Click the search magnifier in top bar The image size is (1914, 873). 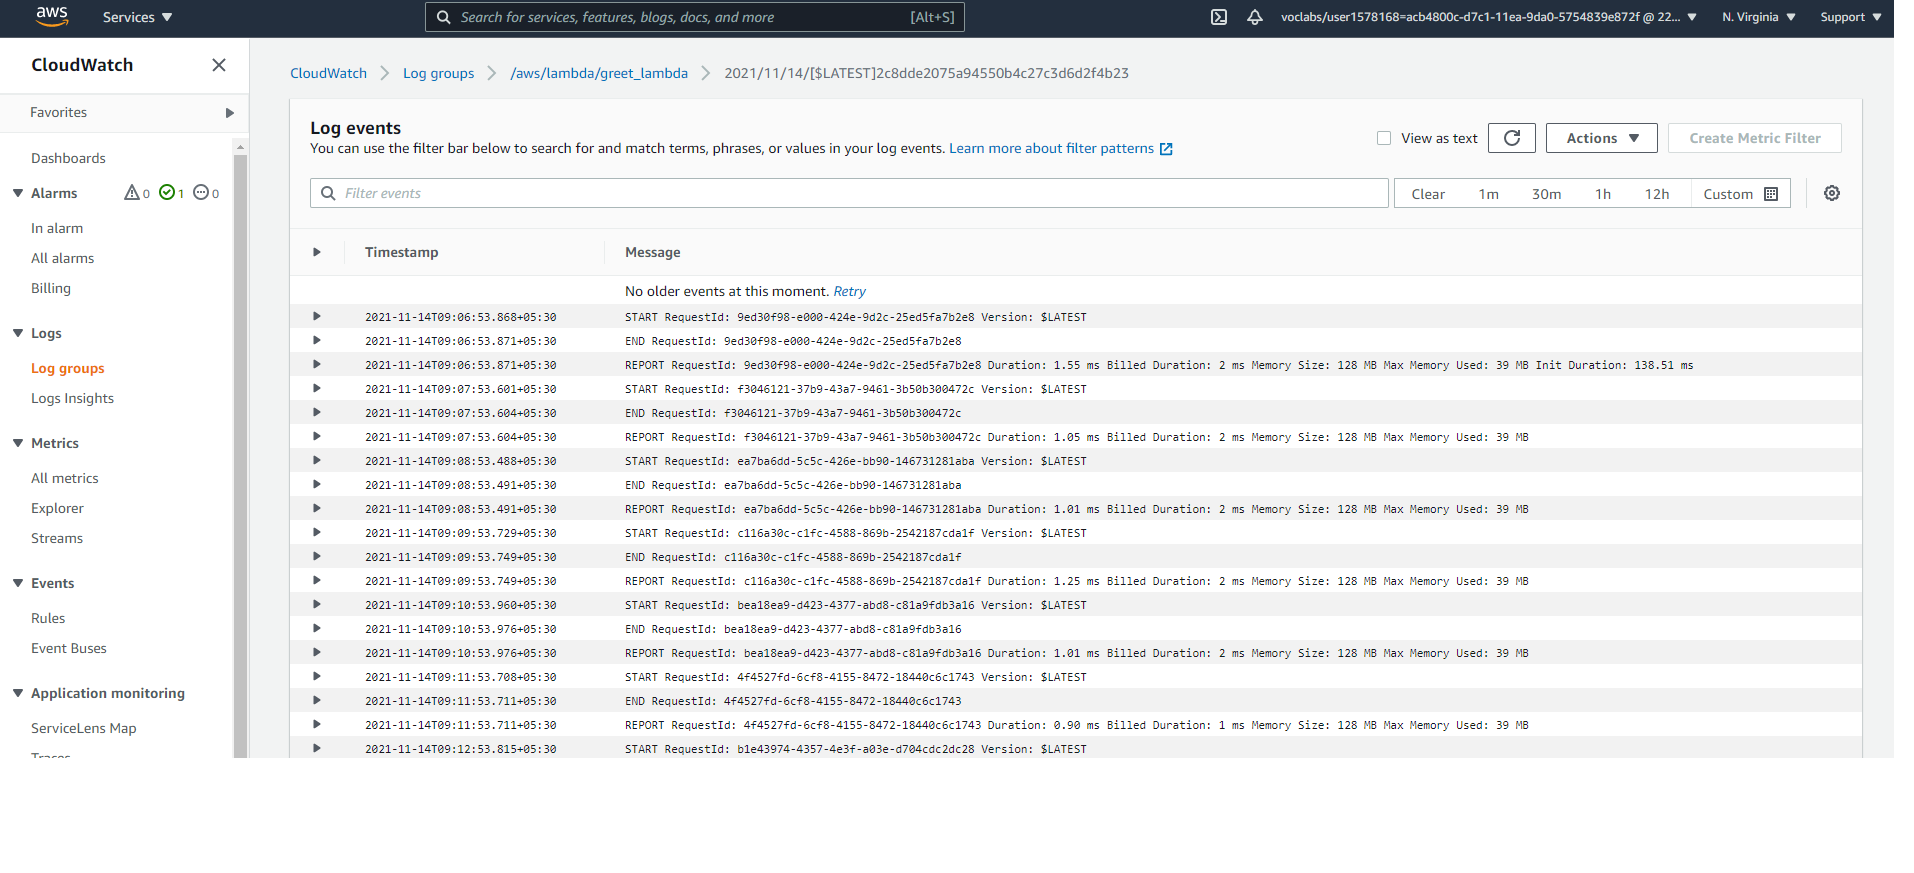pos(444,17)
